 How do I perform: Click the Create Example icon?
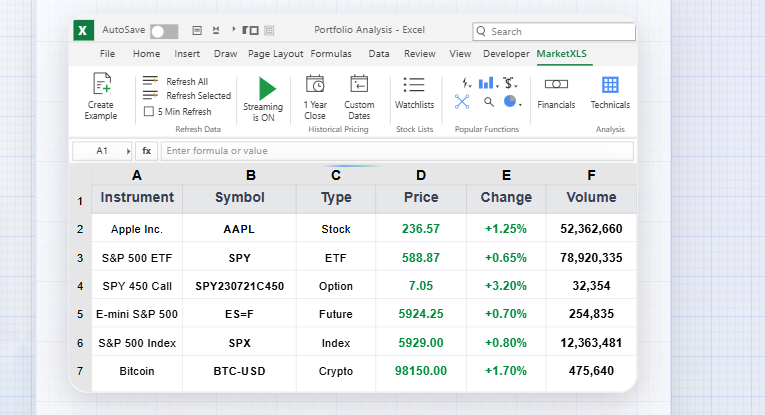(101, 85)
